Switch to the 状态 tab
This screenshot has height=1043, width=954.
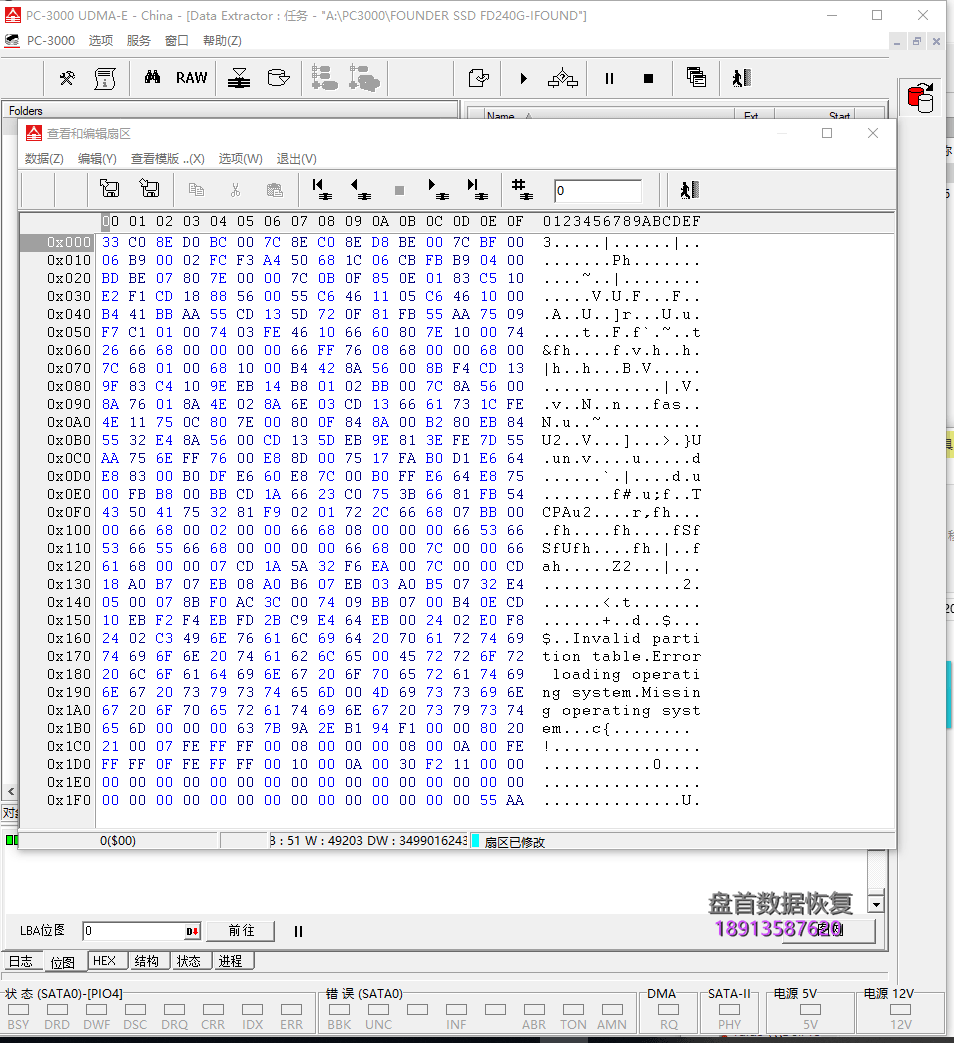click(189, 961)
